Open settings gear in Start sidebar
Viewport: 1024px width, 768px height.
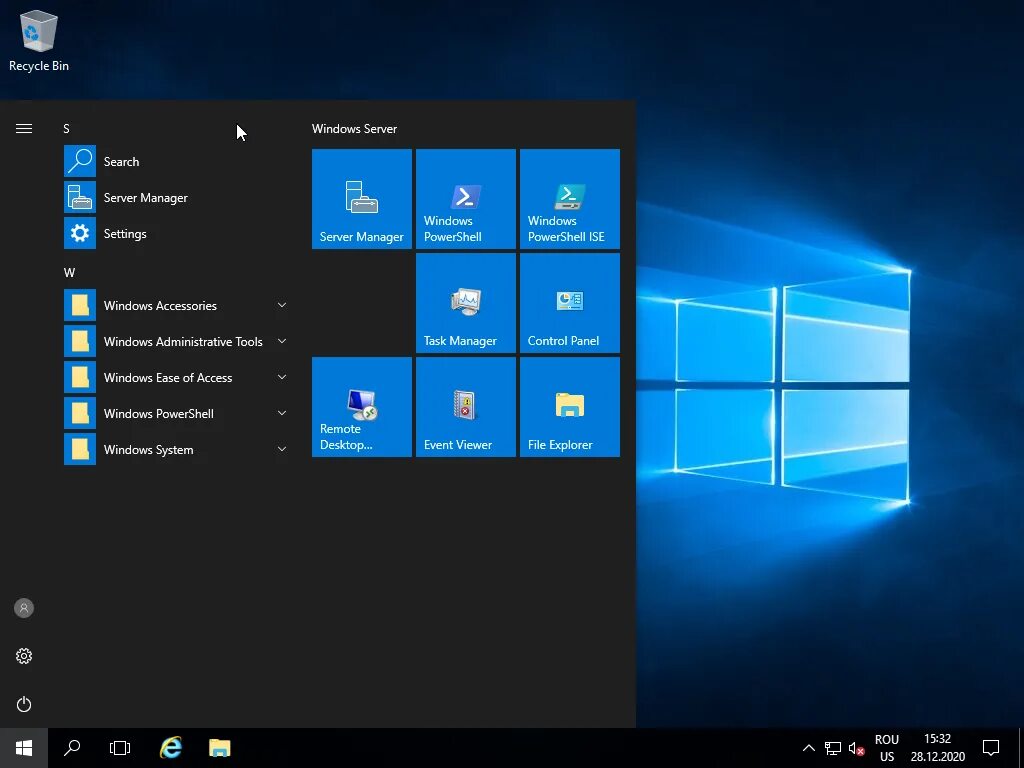(24, 656)
